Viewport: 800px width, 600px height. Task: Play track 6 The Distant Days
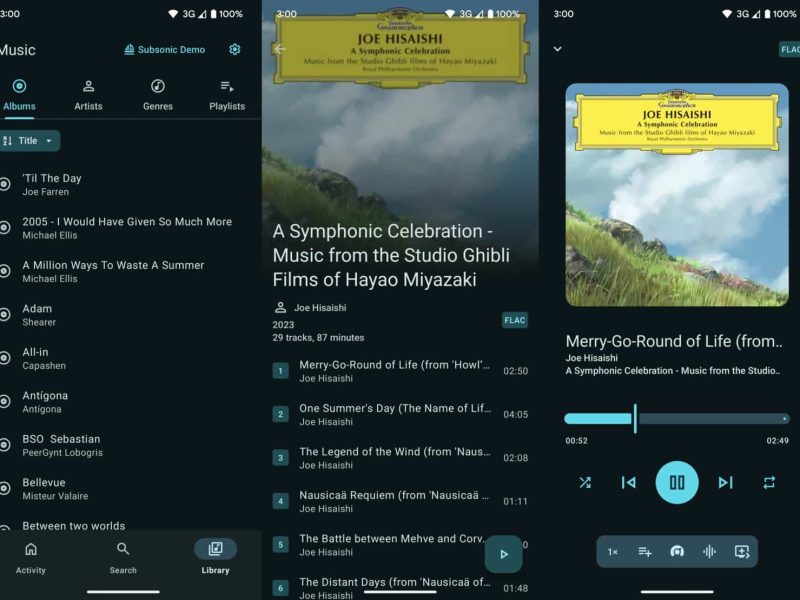point(401,588)
